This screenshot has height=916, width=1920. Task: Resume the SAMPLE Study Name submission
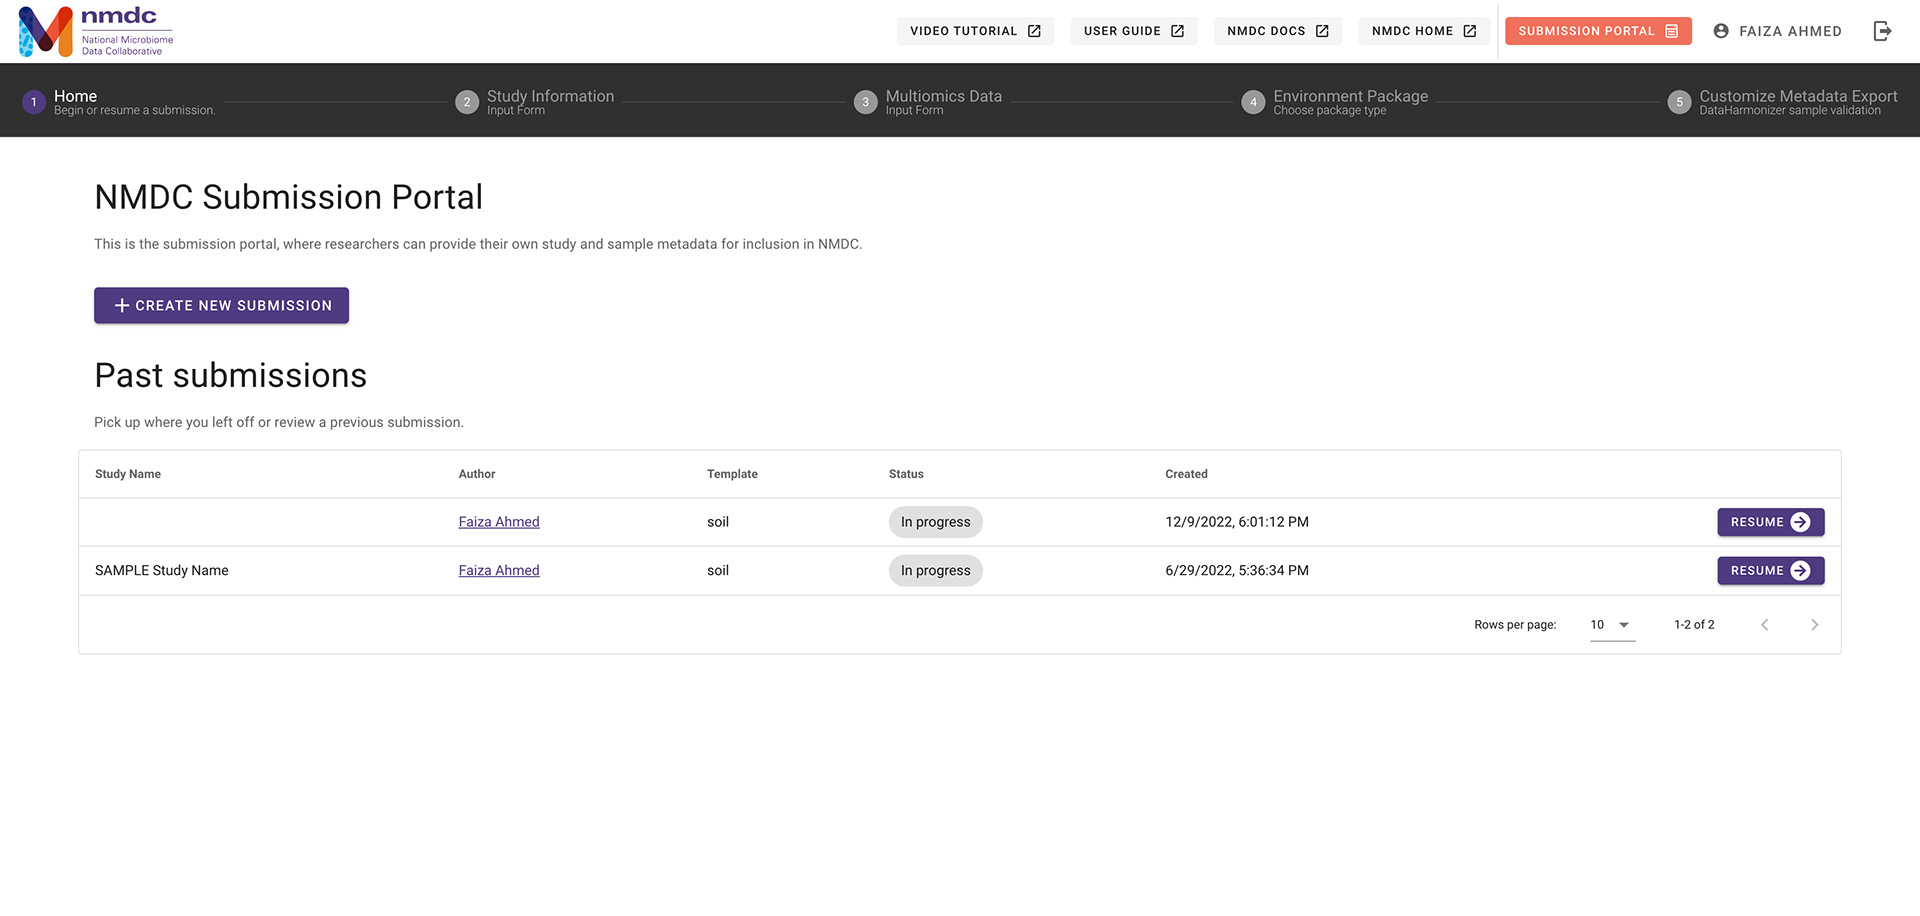click(x=1771, y=570)
